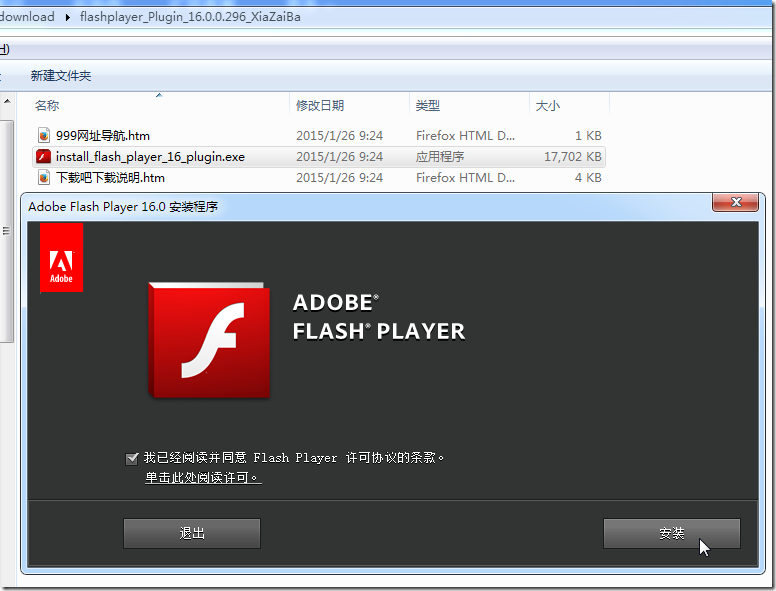Click the 1 KB size cell

(588, 136)
